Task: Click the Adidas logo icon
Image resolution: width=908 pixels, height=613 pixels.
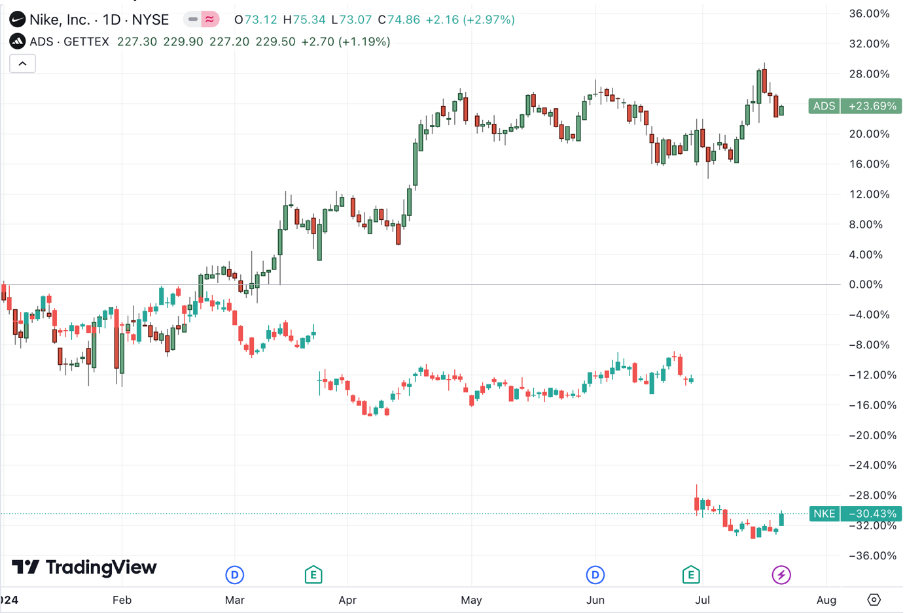Action: [x=17, y=41]
